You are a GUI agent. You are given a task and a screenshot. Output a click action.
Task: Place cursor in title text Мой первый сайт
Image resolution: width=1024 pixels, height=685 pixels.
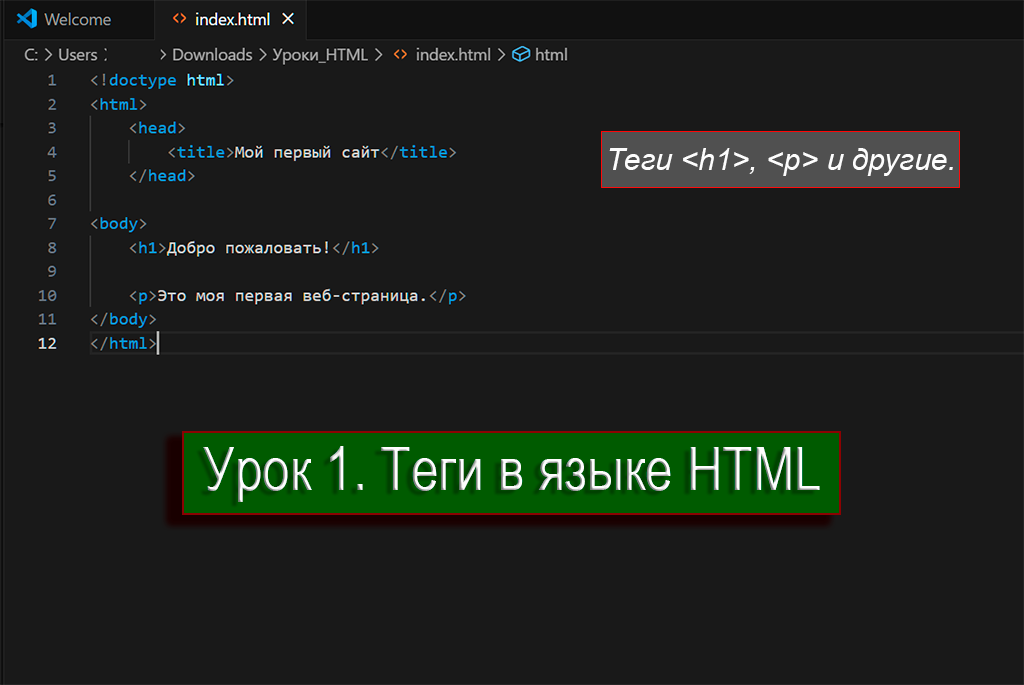[x=306, y=152]
